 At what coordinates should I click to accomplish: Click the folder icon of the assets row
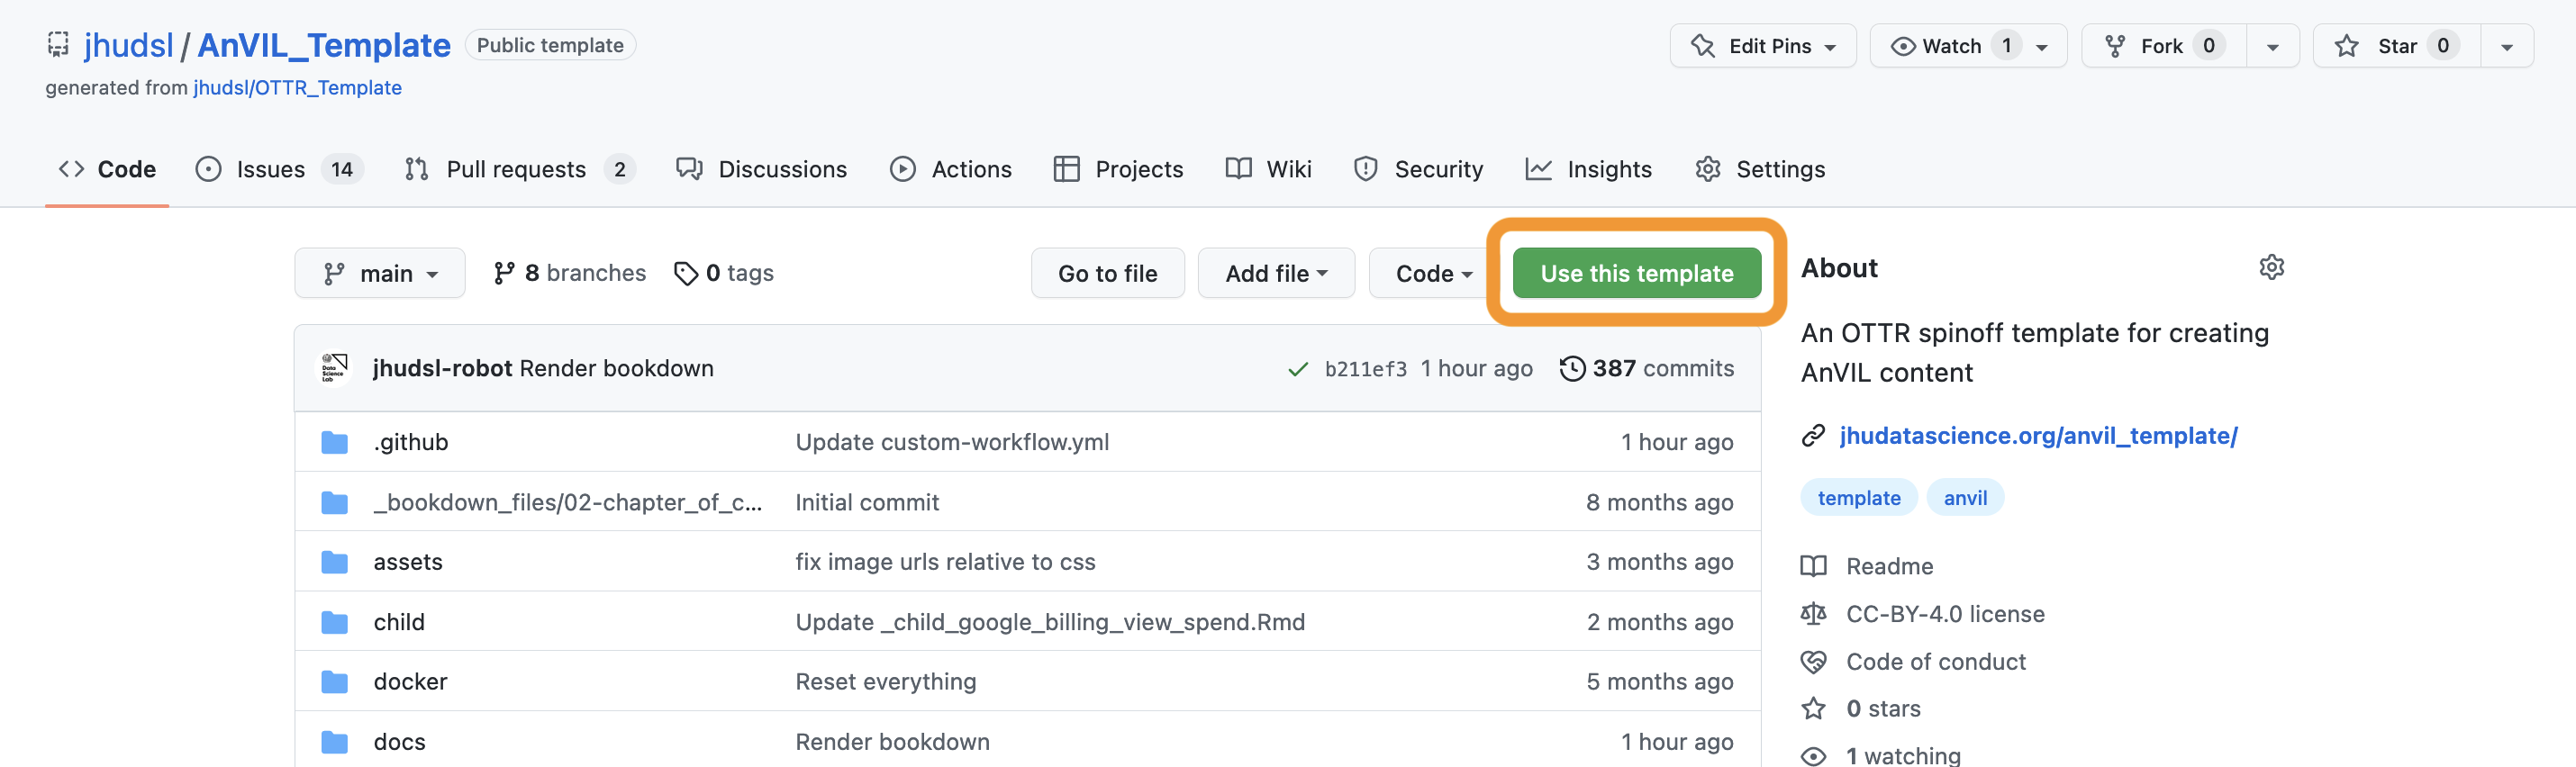pos(334,562)
